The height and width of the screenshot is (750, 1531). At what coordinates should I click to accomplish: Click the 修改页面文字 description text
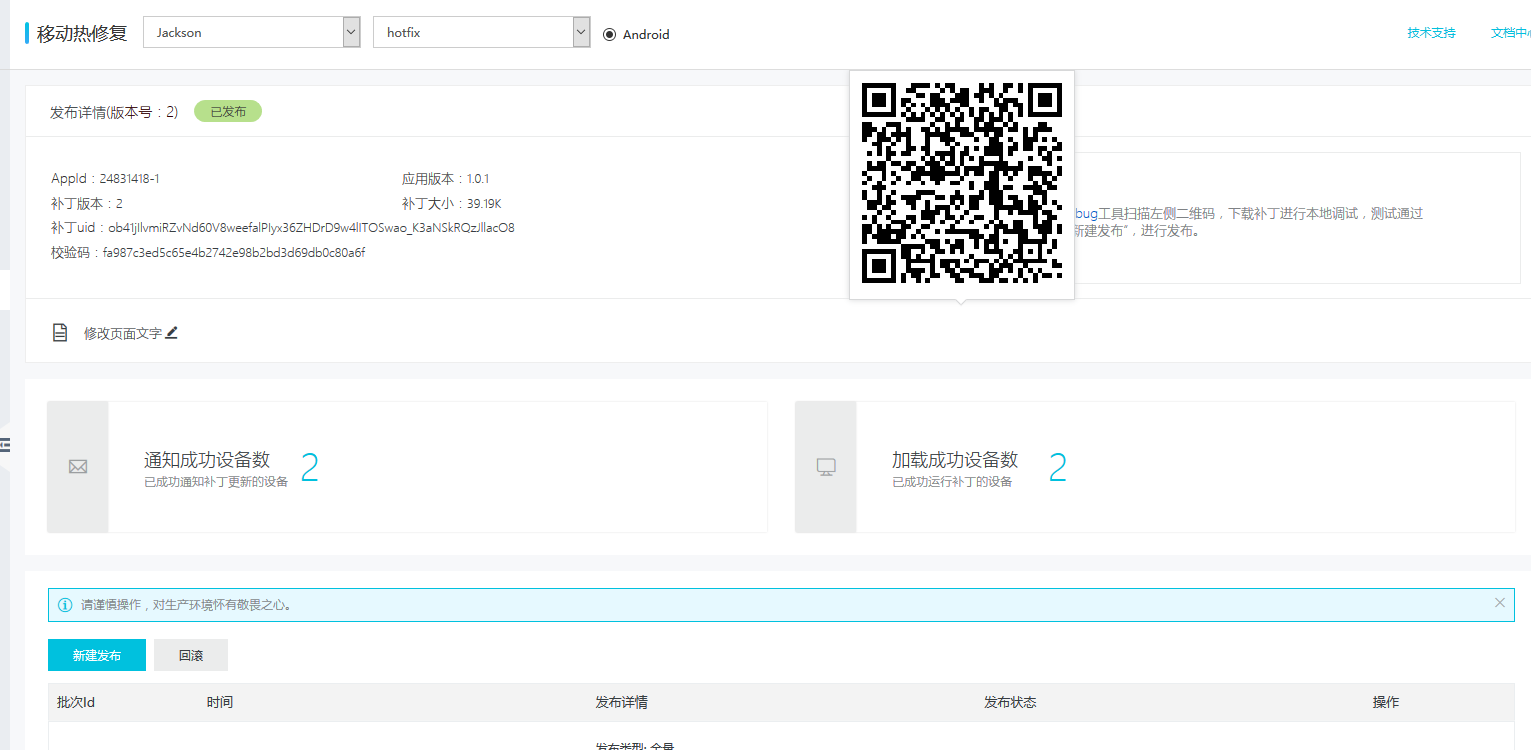click(123, 333)
